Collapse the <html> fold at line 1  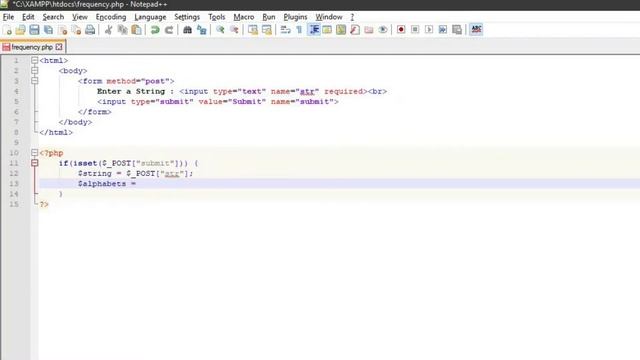coord(35,60)
